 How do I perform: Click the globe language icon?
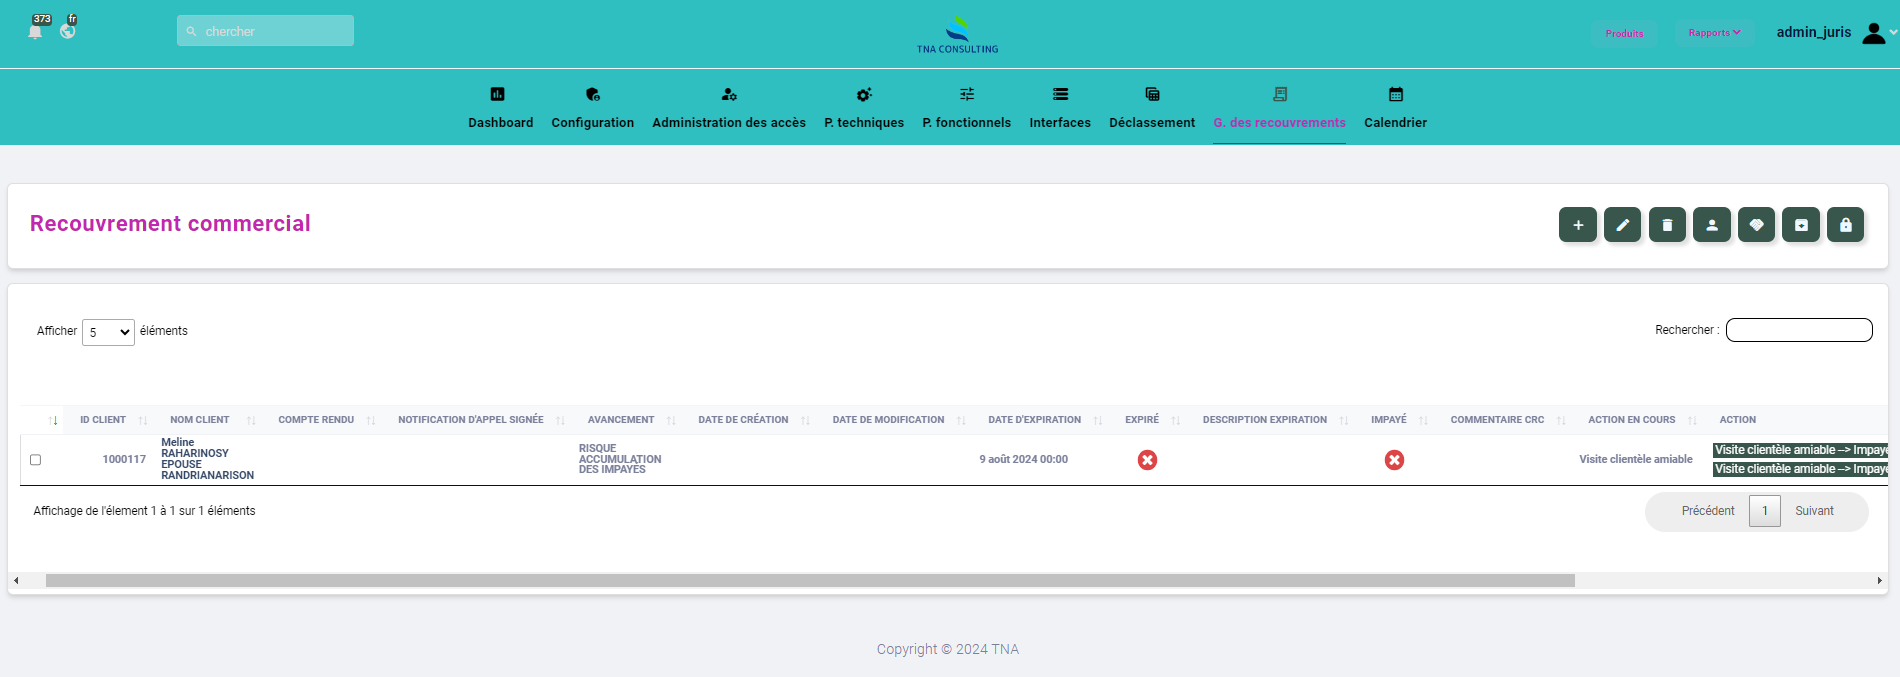coord(68,30)
